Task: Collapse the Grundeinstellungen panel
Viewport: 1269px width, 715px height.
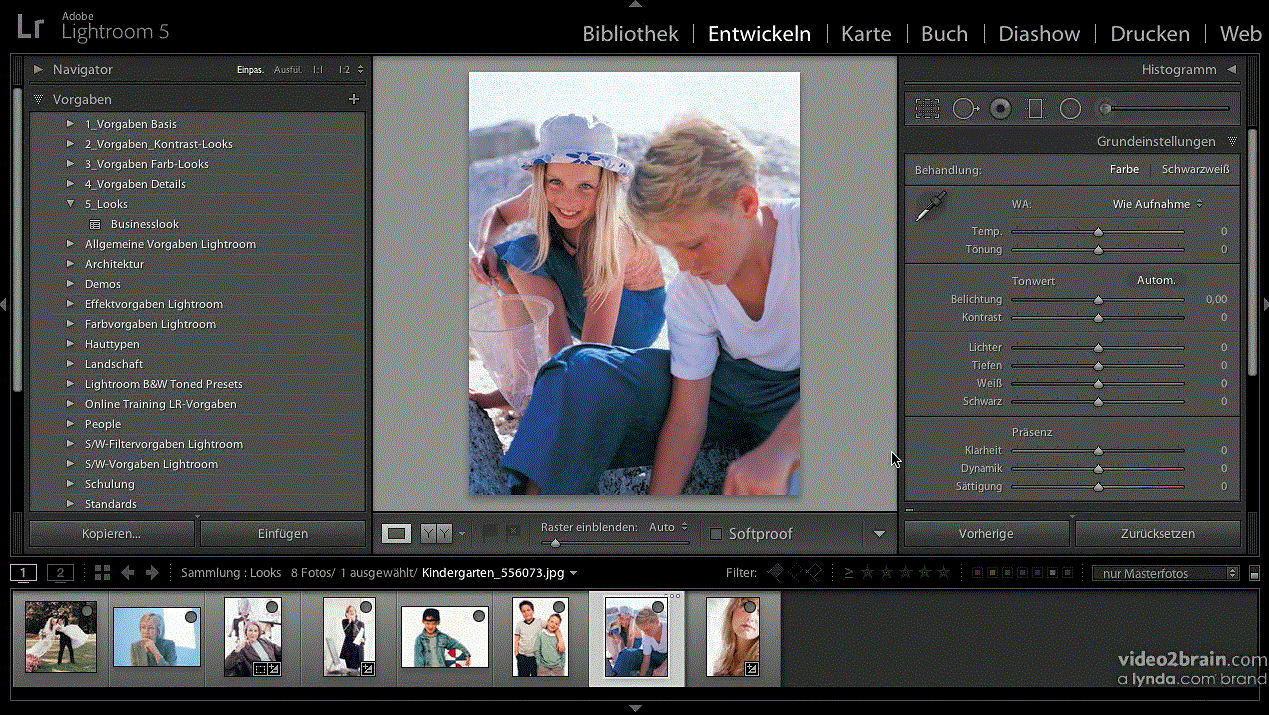Action: (1232, 142)
